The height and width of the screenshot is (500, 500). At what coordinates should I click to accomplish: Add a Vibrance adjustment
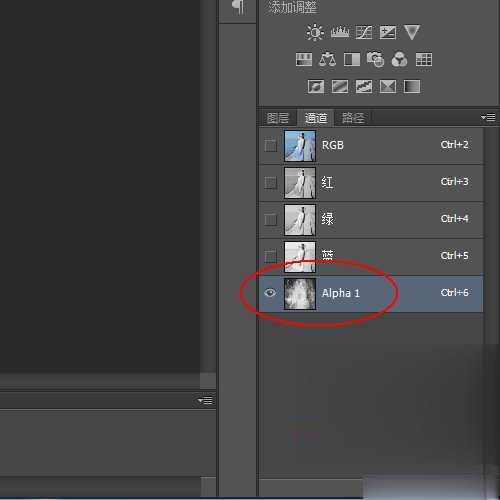pyautogui.click(x=412, y=32)
